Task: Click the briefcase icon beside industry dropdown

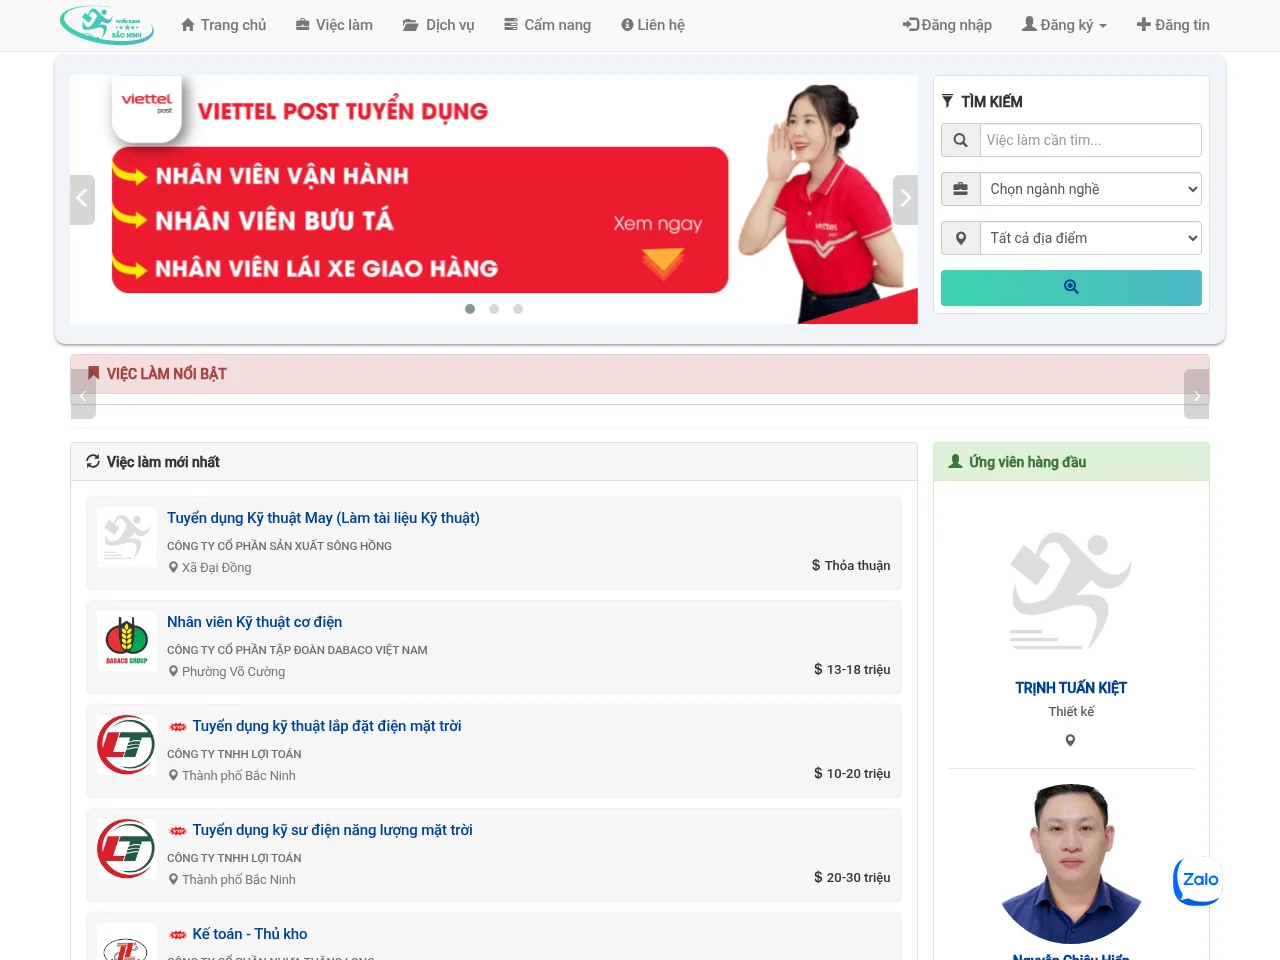Action: (x=961, y=189)
